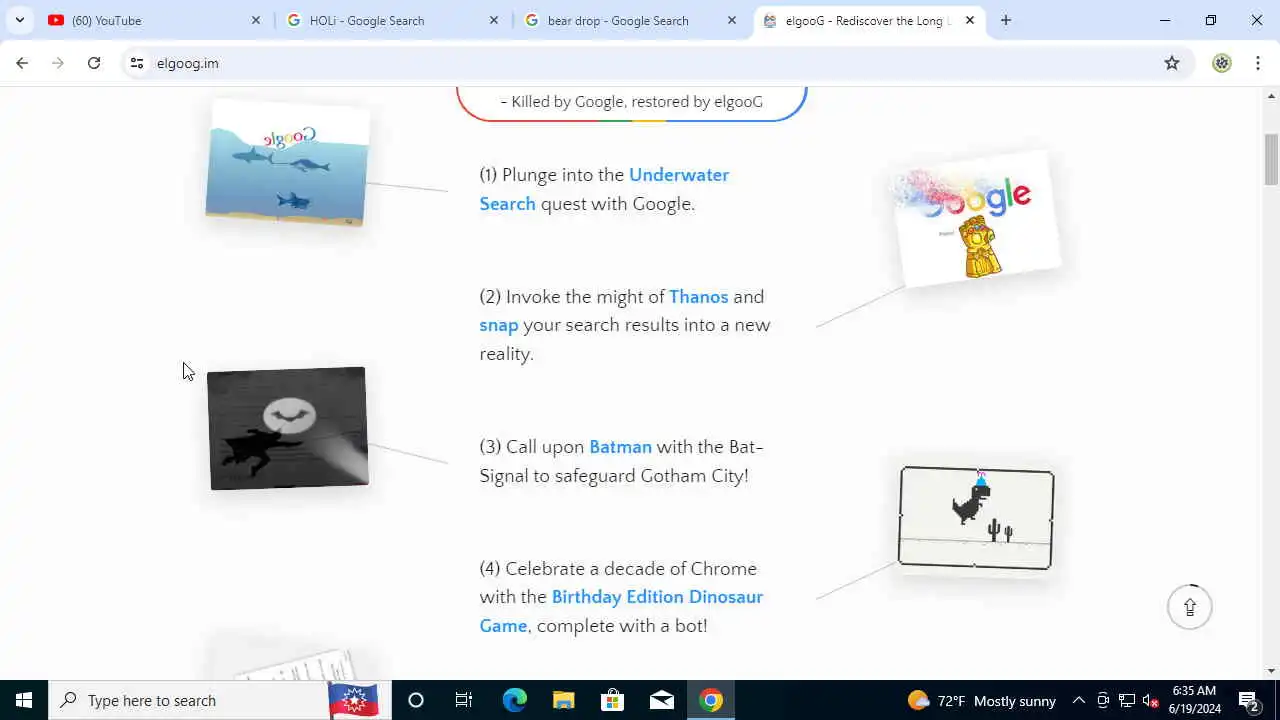
Task: Open Cortana circle icon on taskbar
Action: [x=416, y=700]
